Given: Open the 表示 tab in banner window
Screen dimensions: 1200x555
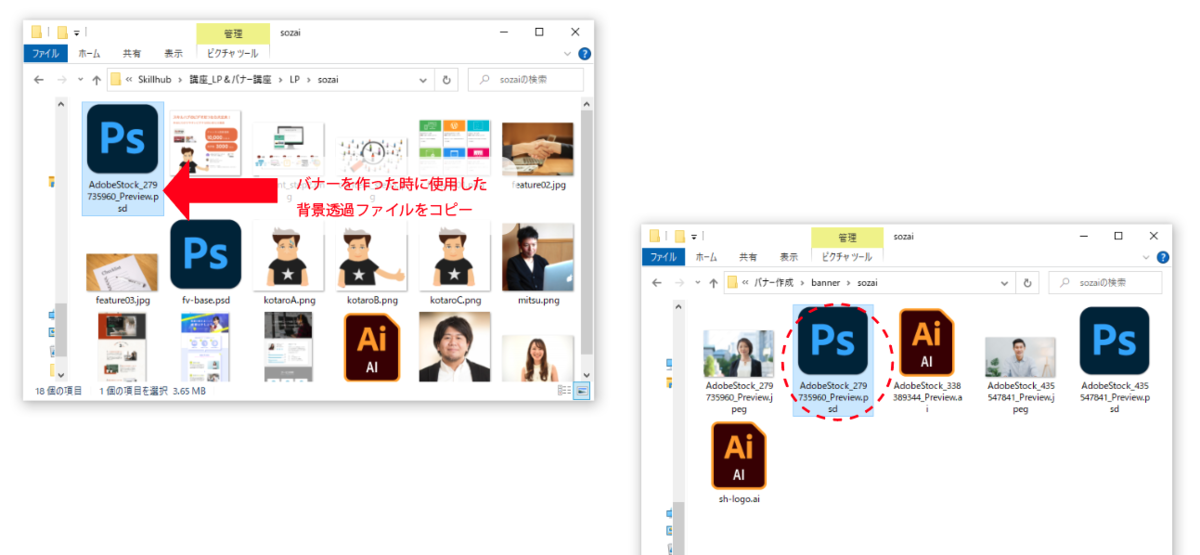Looking at the screenshot, I should (x=790, y=257).
